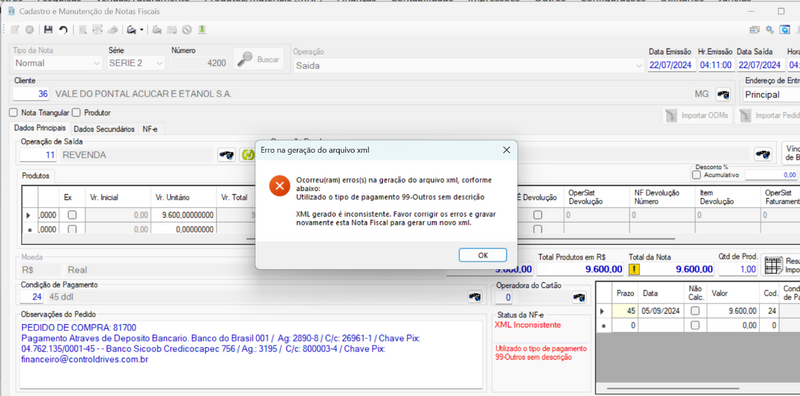
Task: Click the printer toolbar icon
Action: [131, 30]
